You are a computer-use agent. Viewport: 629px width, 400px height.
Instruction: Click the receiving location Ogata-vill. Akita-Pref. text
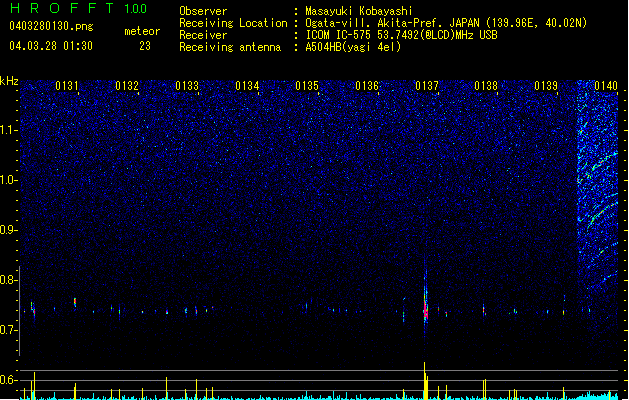point(446,23)
